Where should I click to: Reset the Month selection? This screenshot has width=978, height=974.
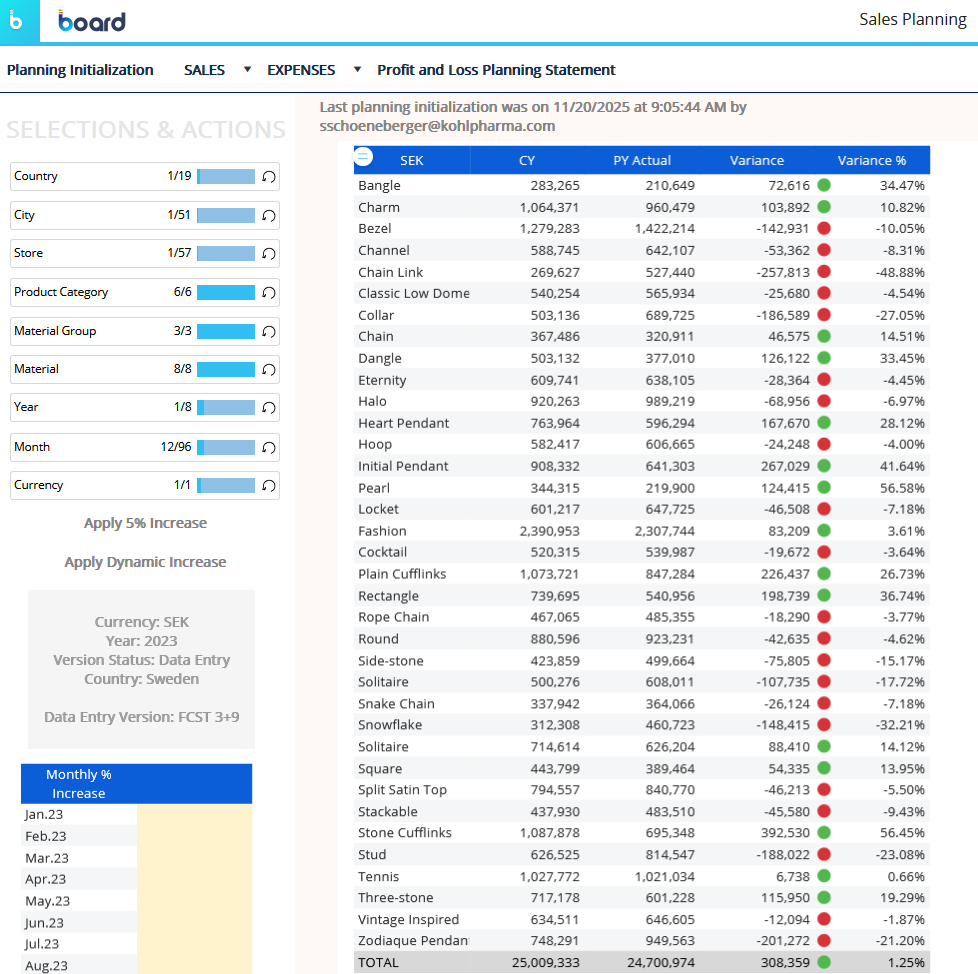[269, 448]
